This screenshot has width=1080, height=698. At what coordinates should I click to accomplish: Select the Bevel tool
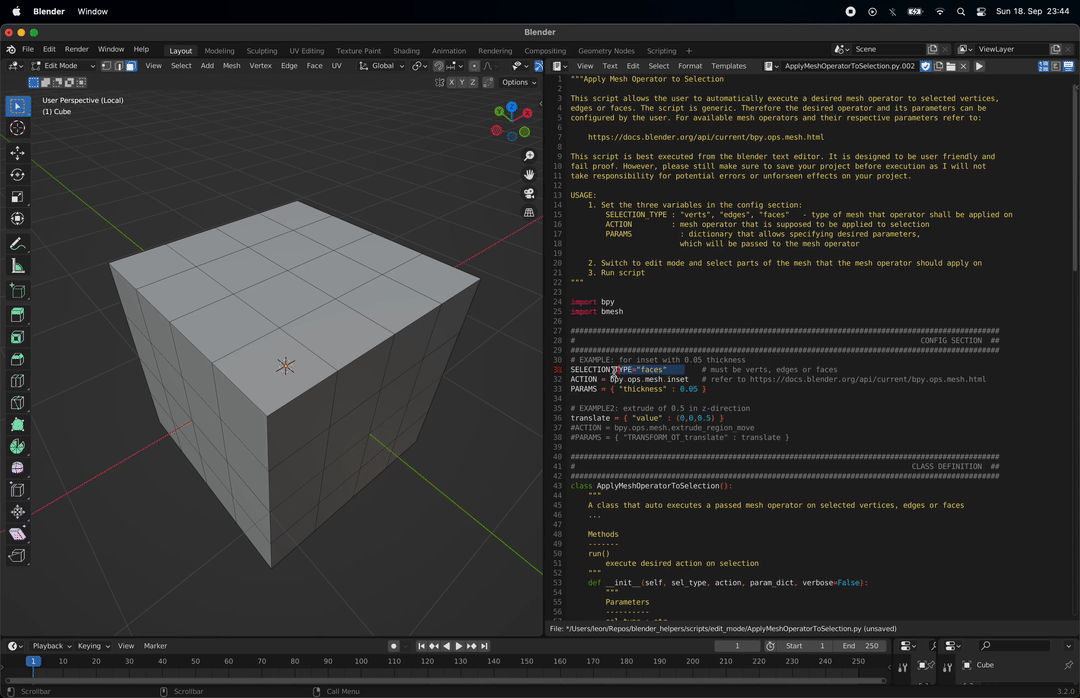(17, 359)
